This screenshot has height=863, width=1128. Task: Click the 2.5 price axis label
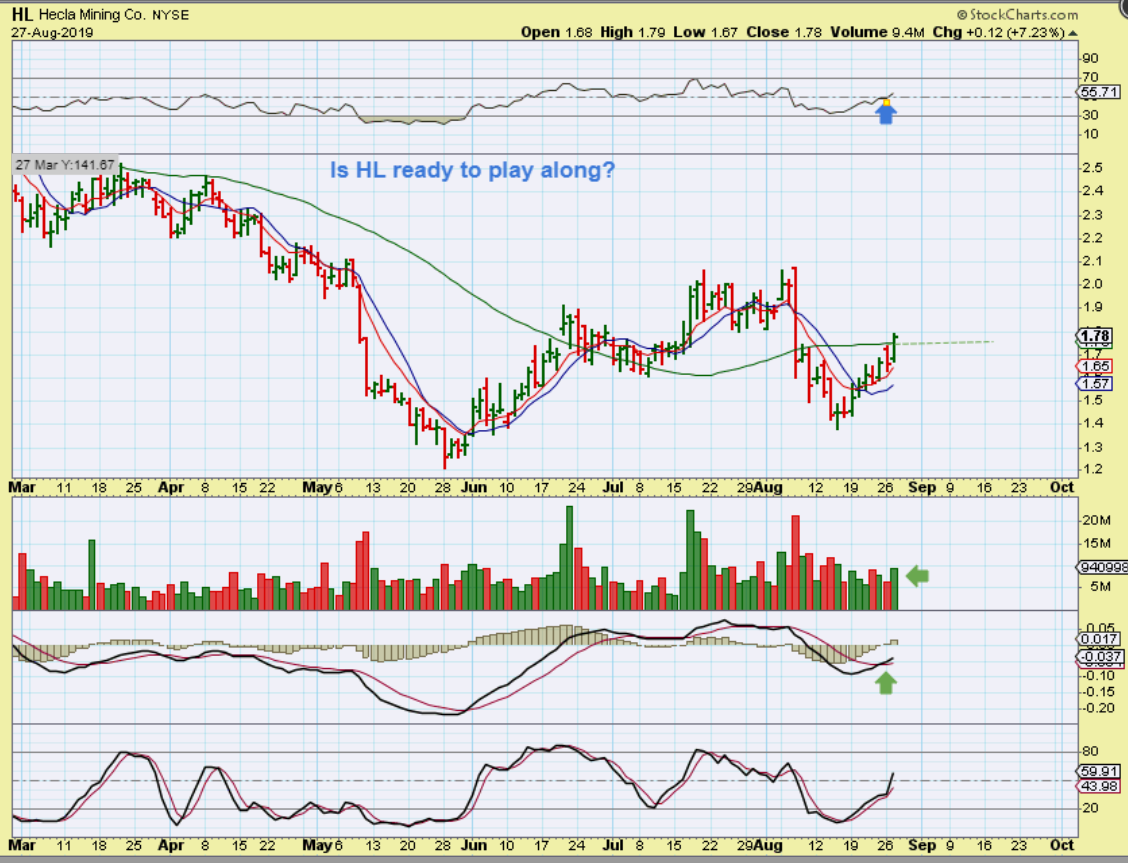point(1092,168)
